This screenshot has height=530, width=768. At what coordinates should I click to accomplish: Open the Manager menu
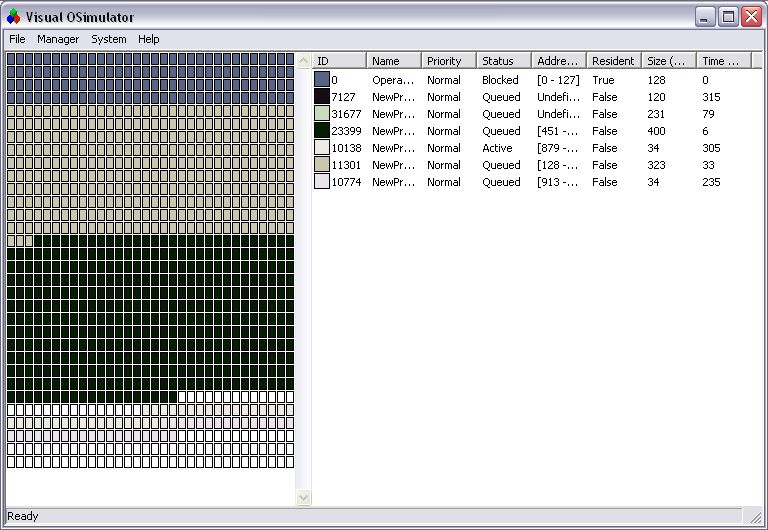(58, 39)
